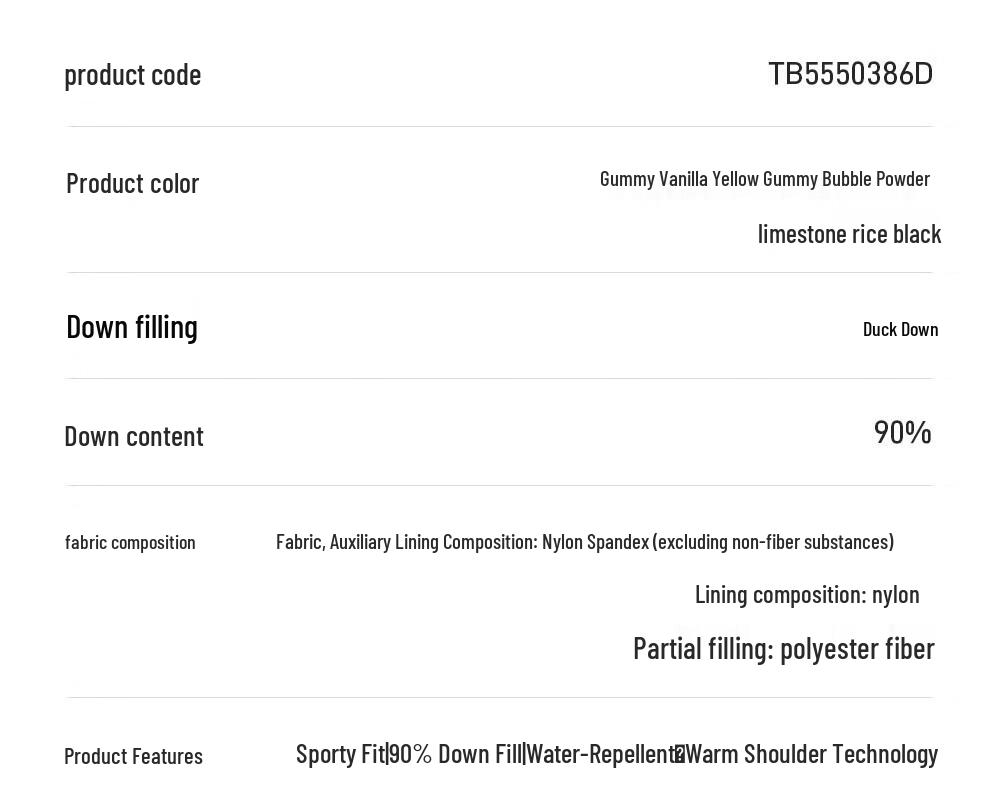
Task: Select the "Gummy Vanilla Yellow" color name
Action: click(x=679, y=179)
